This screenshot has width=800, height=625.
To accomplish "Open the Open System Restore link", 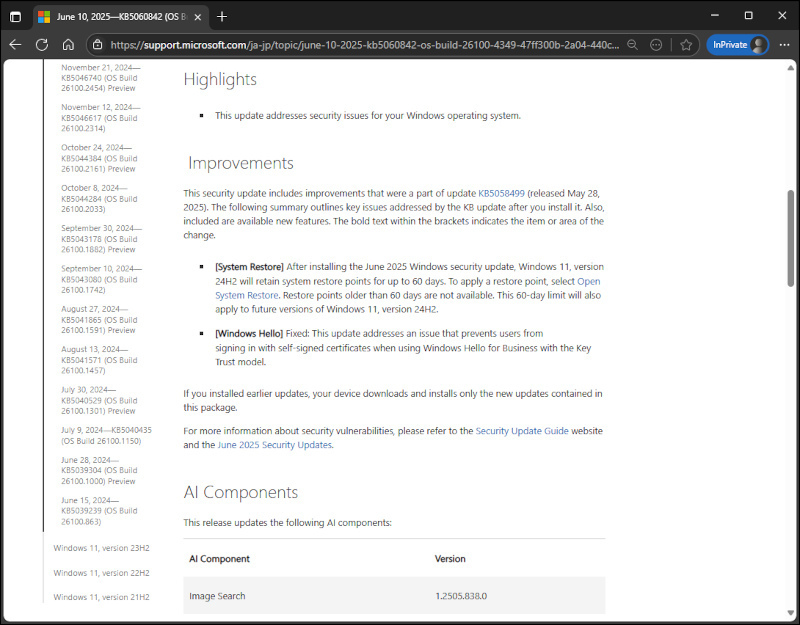I will (x=407, y=288).
